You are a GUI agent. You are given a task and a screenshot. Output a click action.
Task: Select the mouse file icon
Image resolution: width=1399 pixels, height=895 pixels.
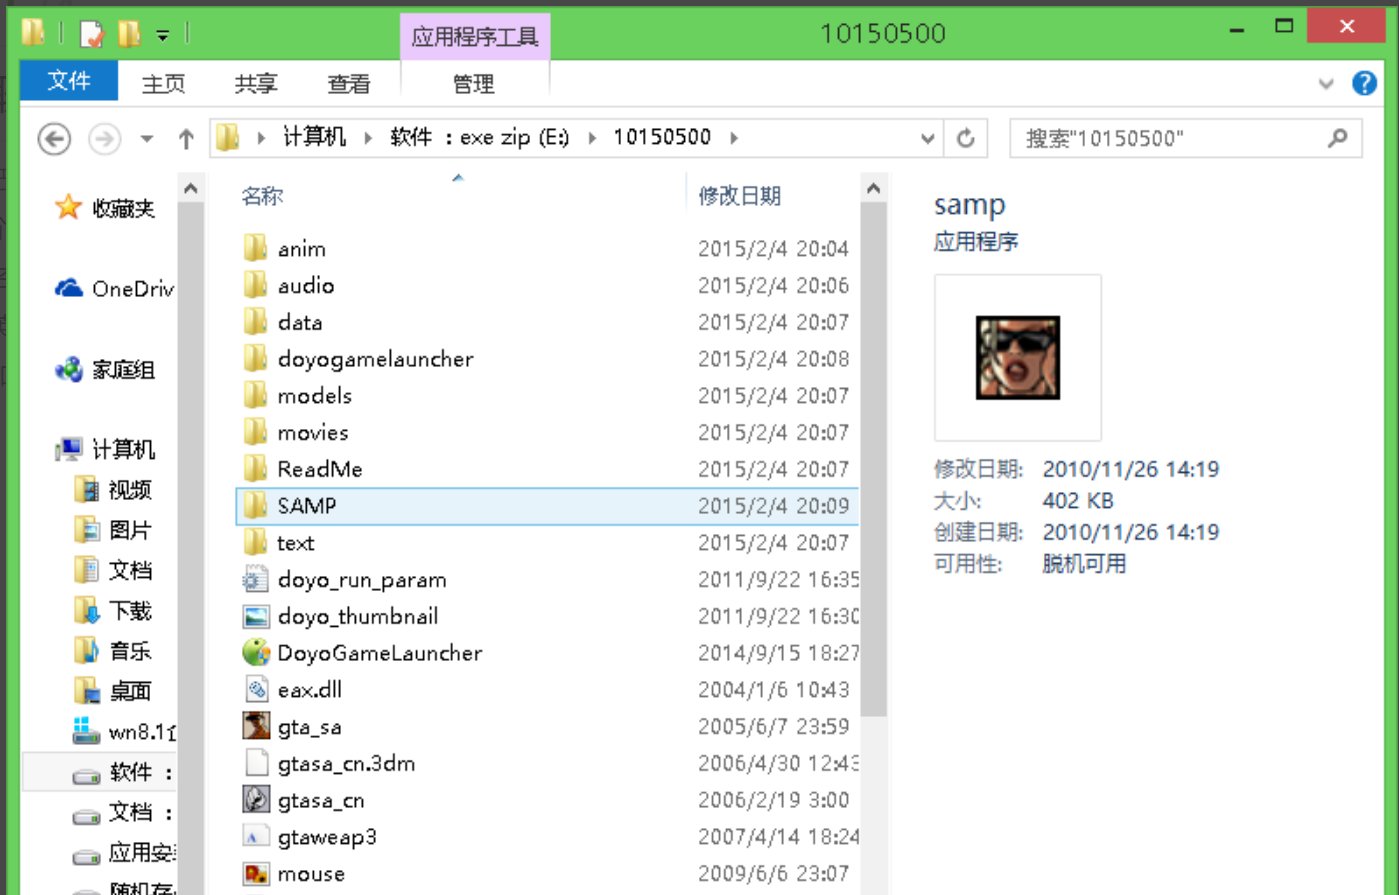pos(256,874)
